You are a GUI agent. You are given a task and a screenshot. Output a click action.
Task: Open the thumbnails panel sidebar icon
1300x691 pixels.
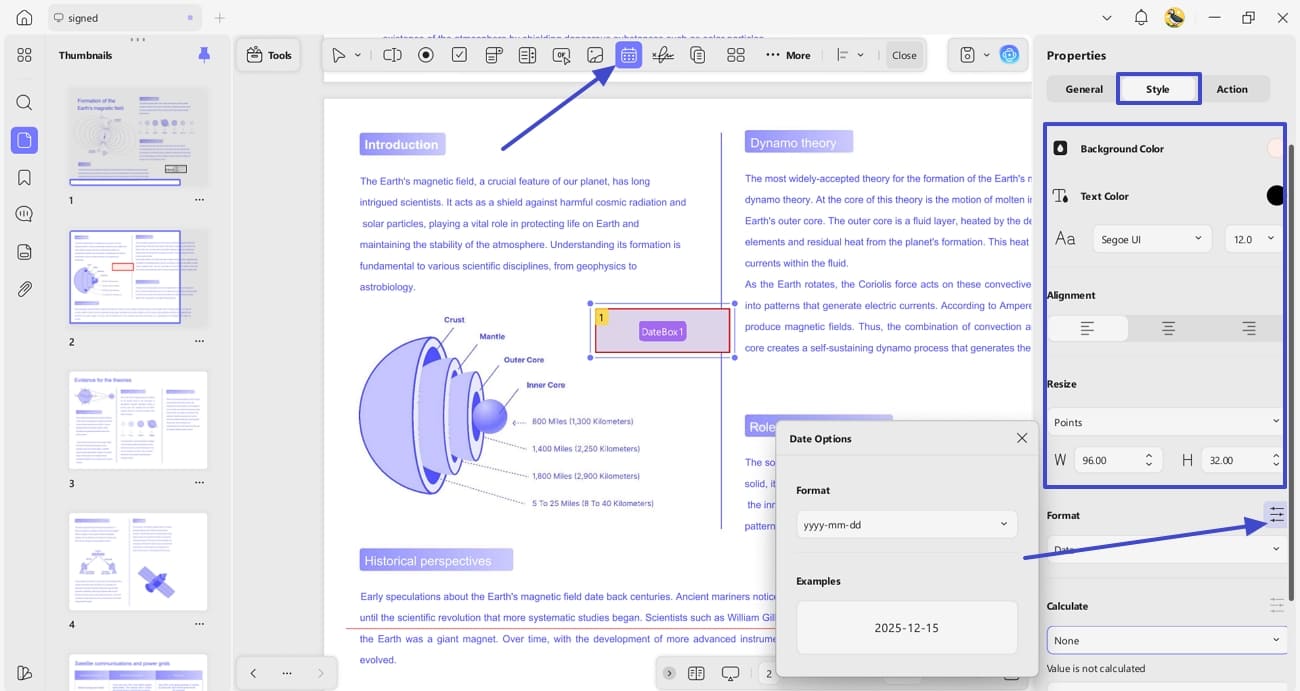(24, 140)
